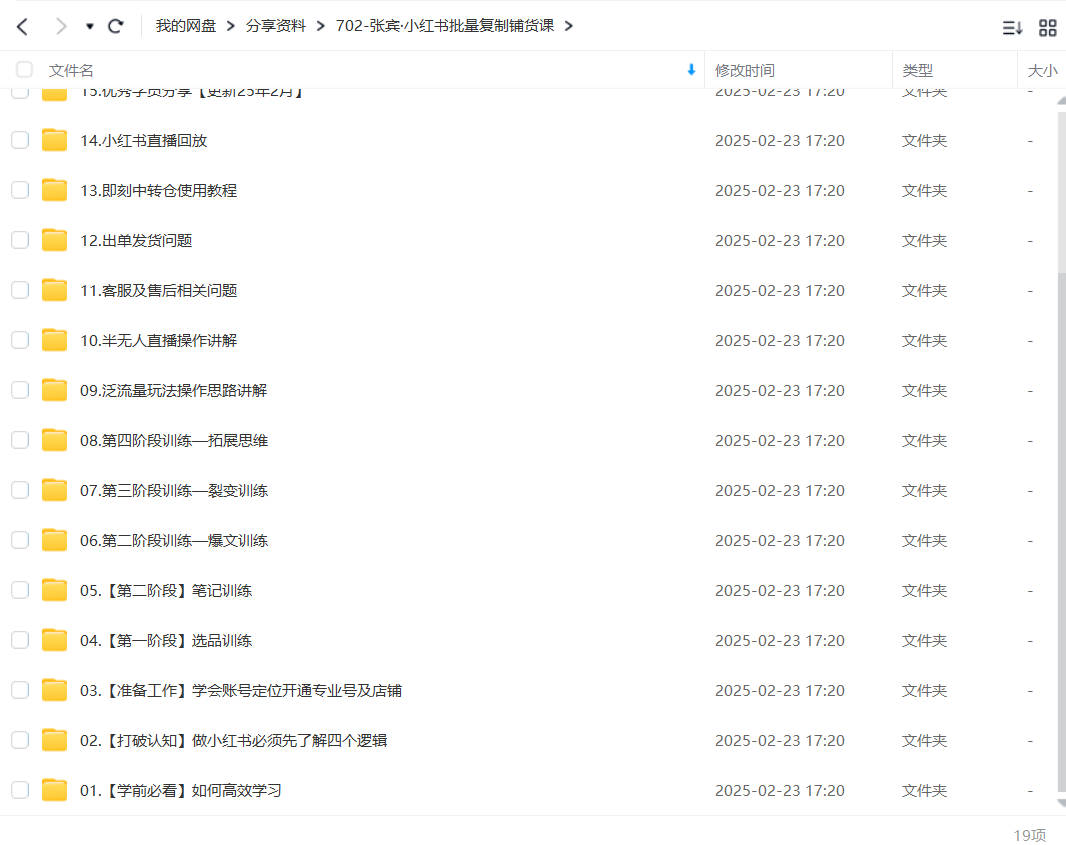Check the box for 10.半无人直播操作讲解
The height and width of the screenshot is (845, 1066).
pyautogui.click(x=20, y=340)
